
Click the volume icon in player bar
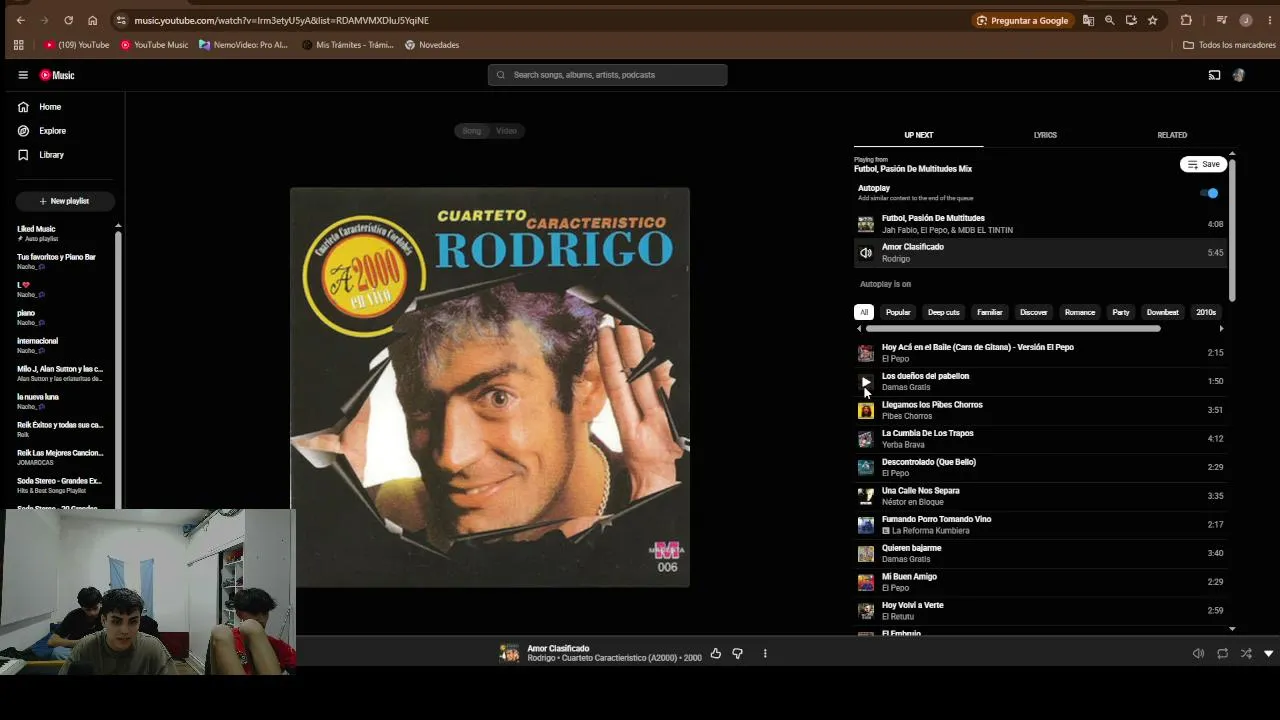(x=1198, y=654)
